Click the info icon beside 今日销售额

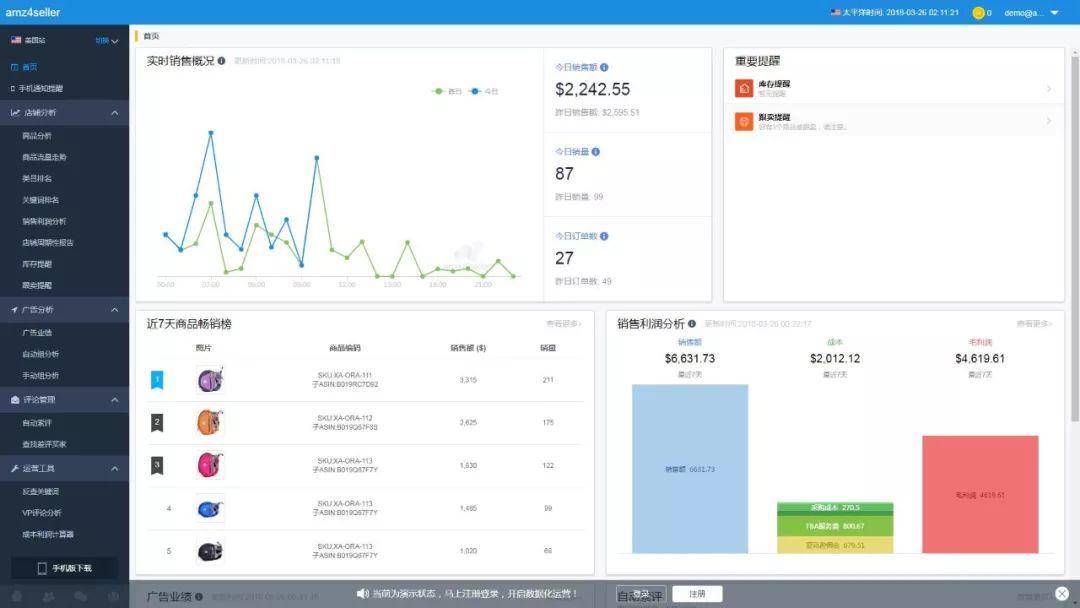(x=604, y=67)
